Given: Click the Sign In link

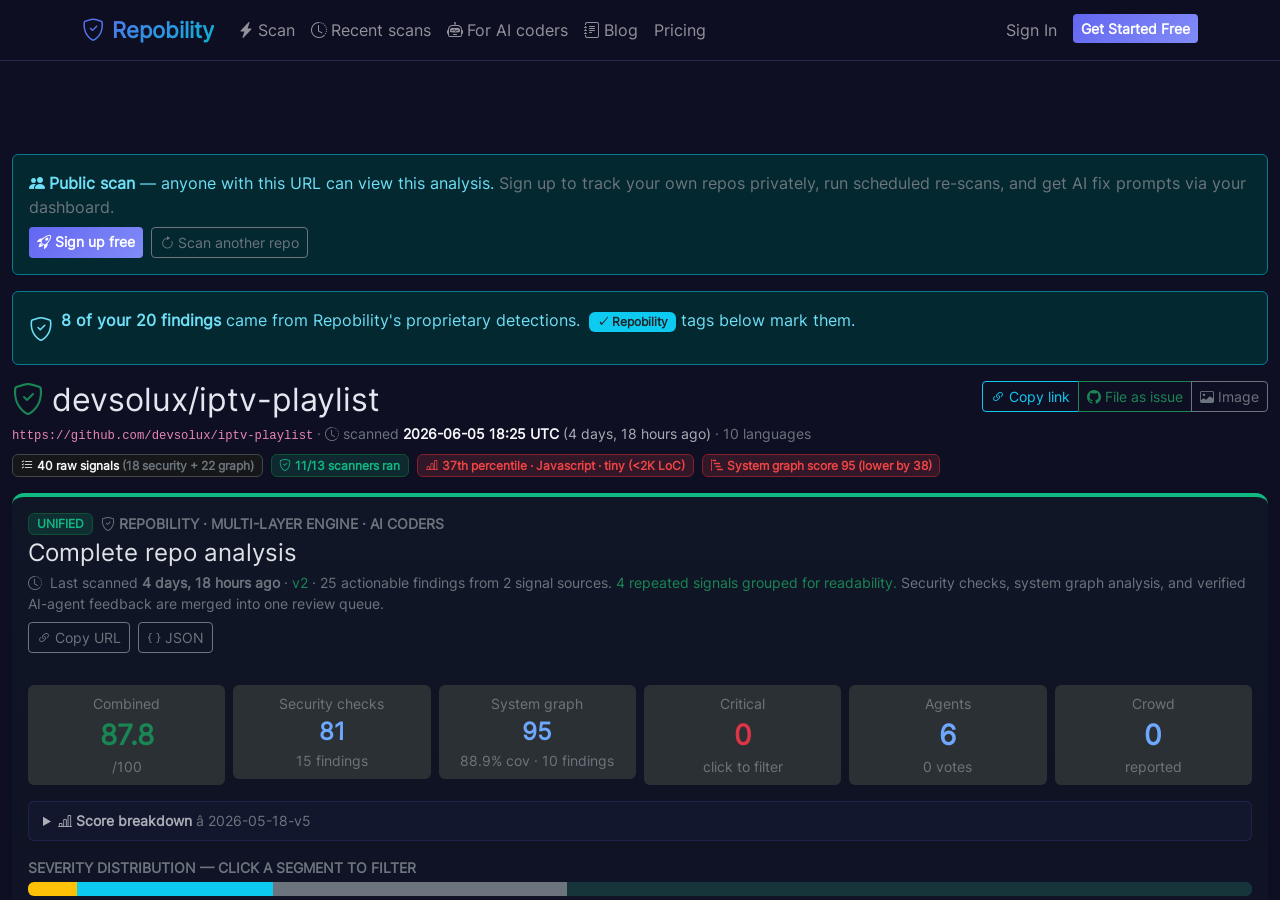Looking at the screenshot, I should 1031,30.
